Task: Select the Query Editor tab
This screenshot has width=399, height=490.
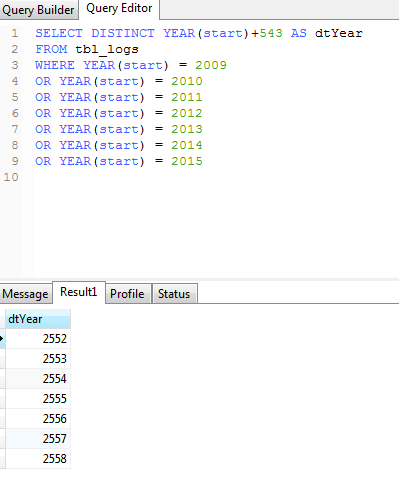Action: pyautogui.click(x=119, y=9)
